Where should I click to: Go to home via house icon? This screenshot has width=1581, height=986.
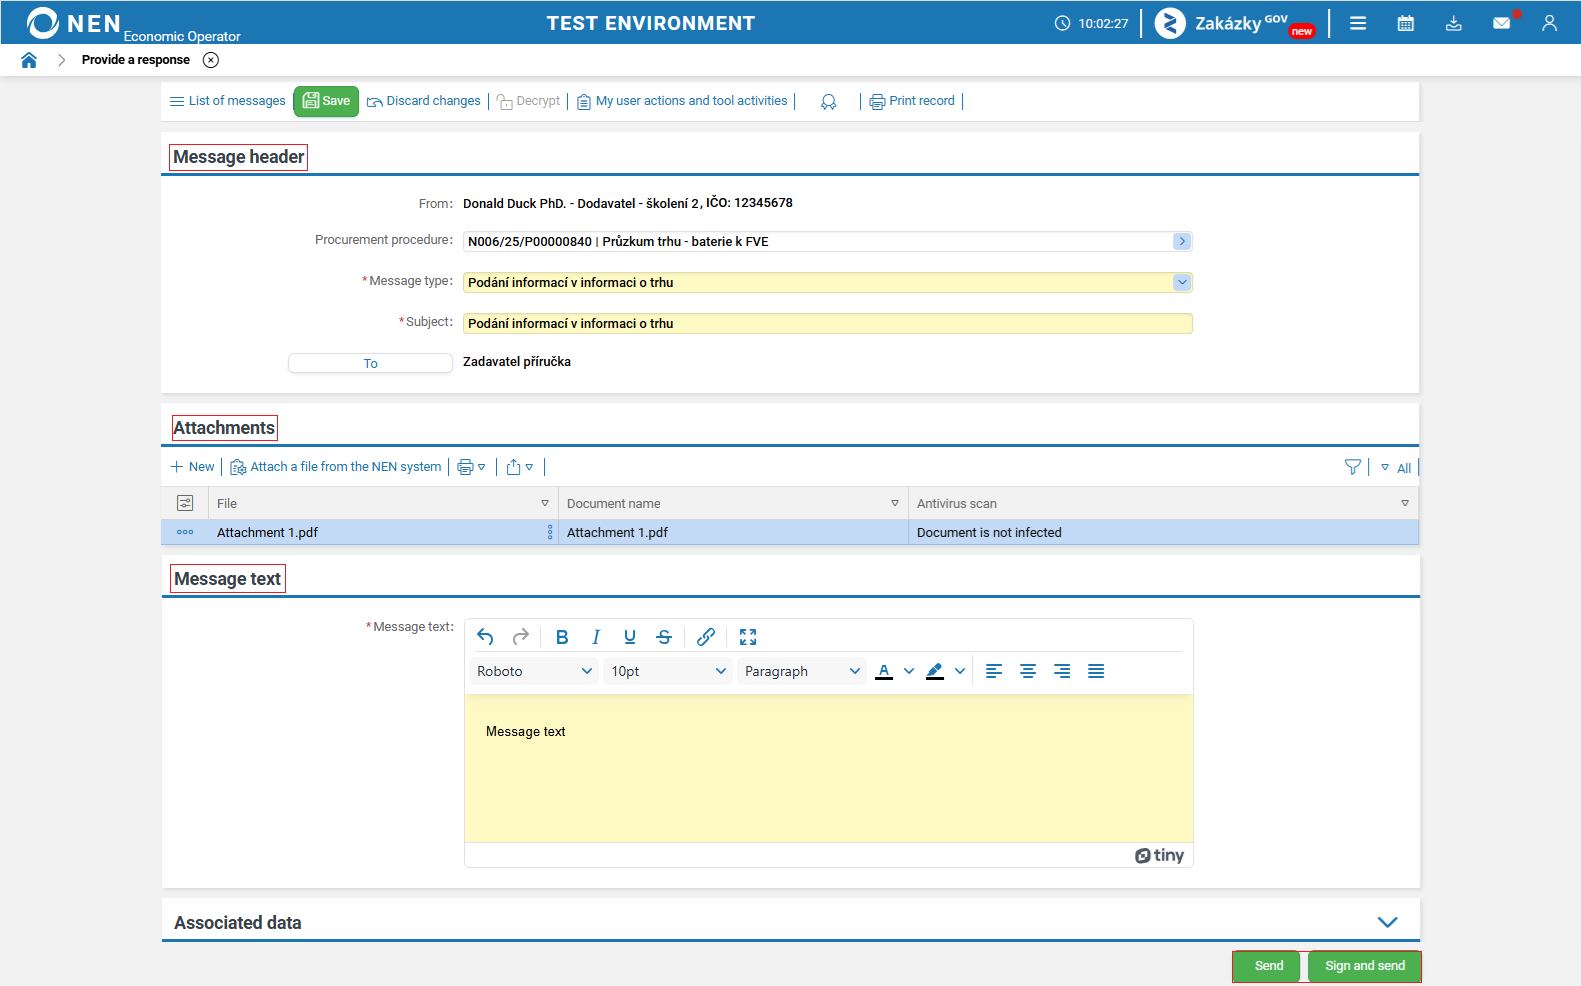coord(29,60)
